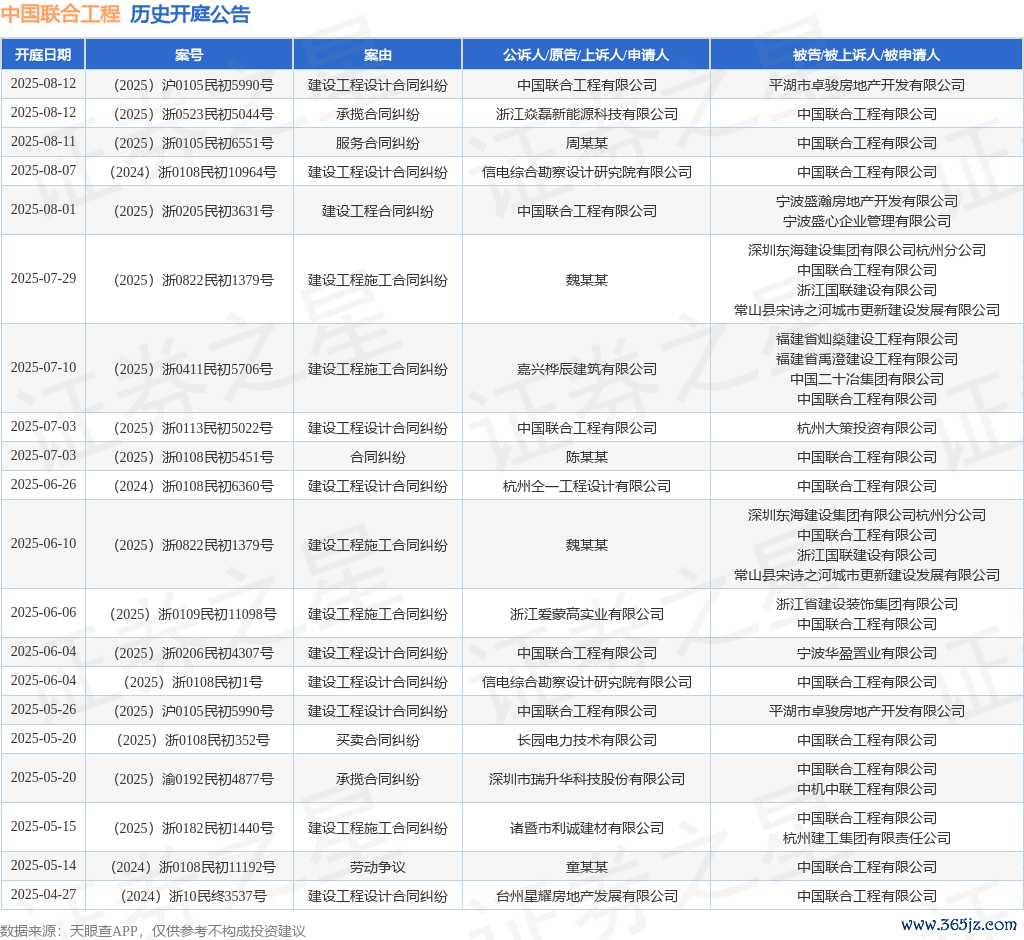Click the 数据来源 天眼查APP footer note

point(152,931)
